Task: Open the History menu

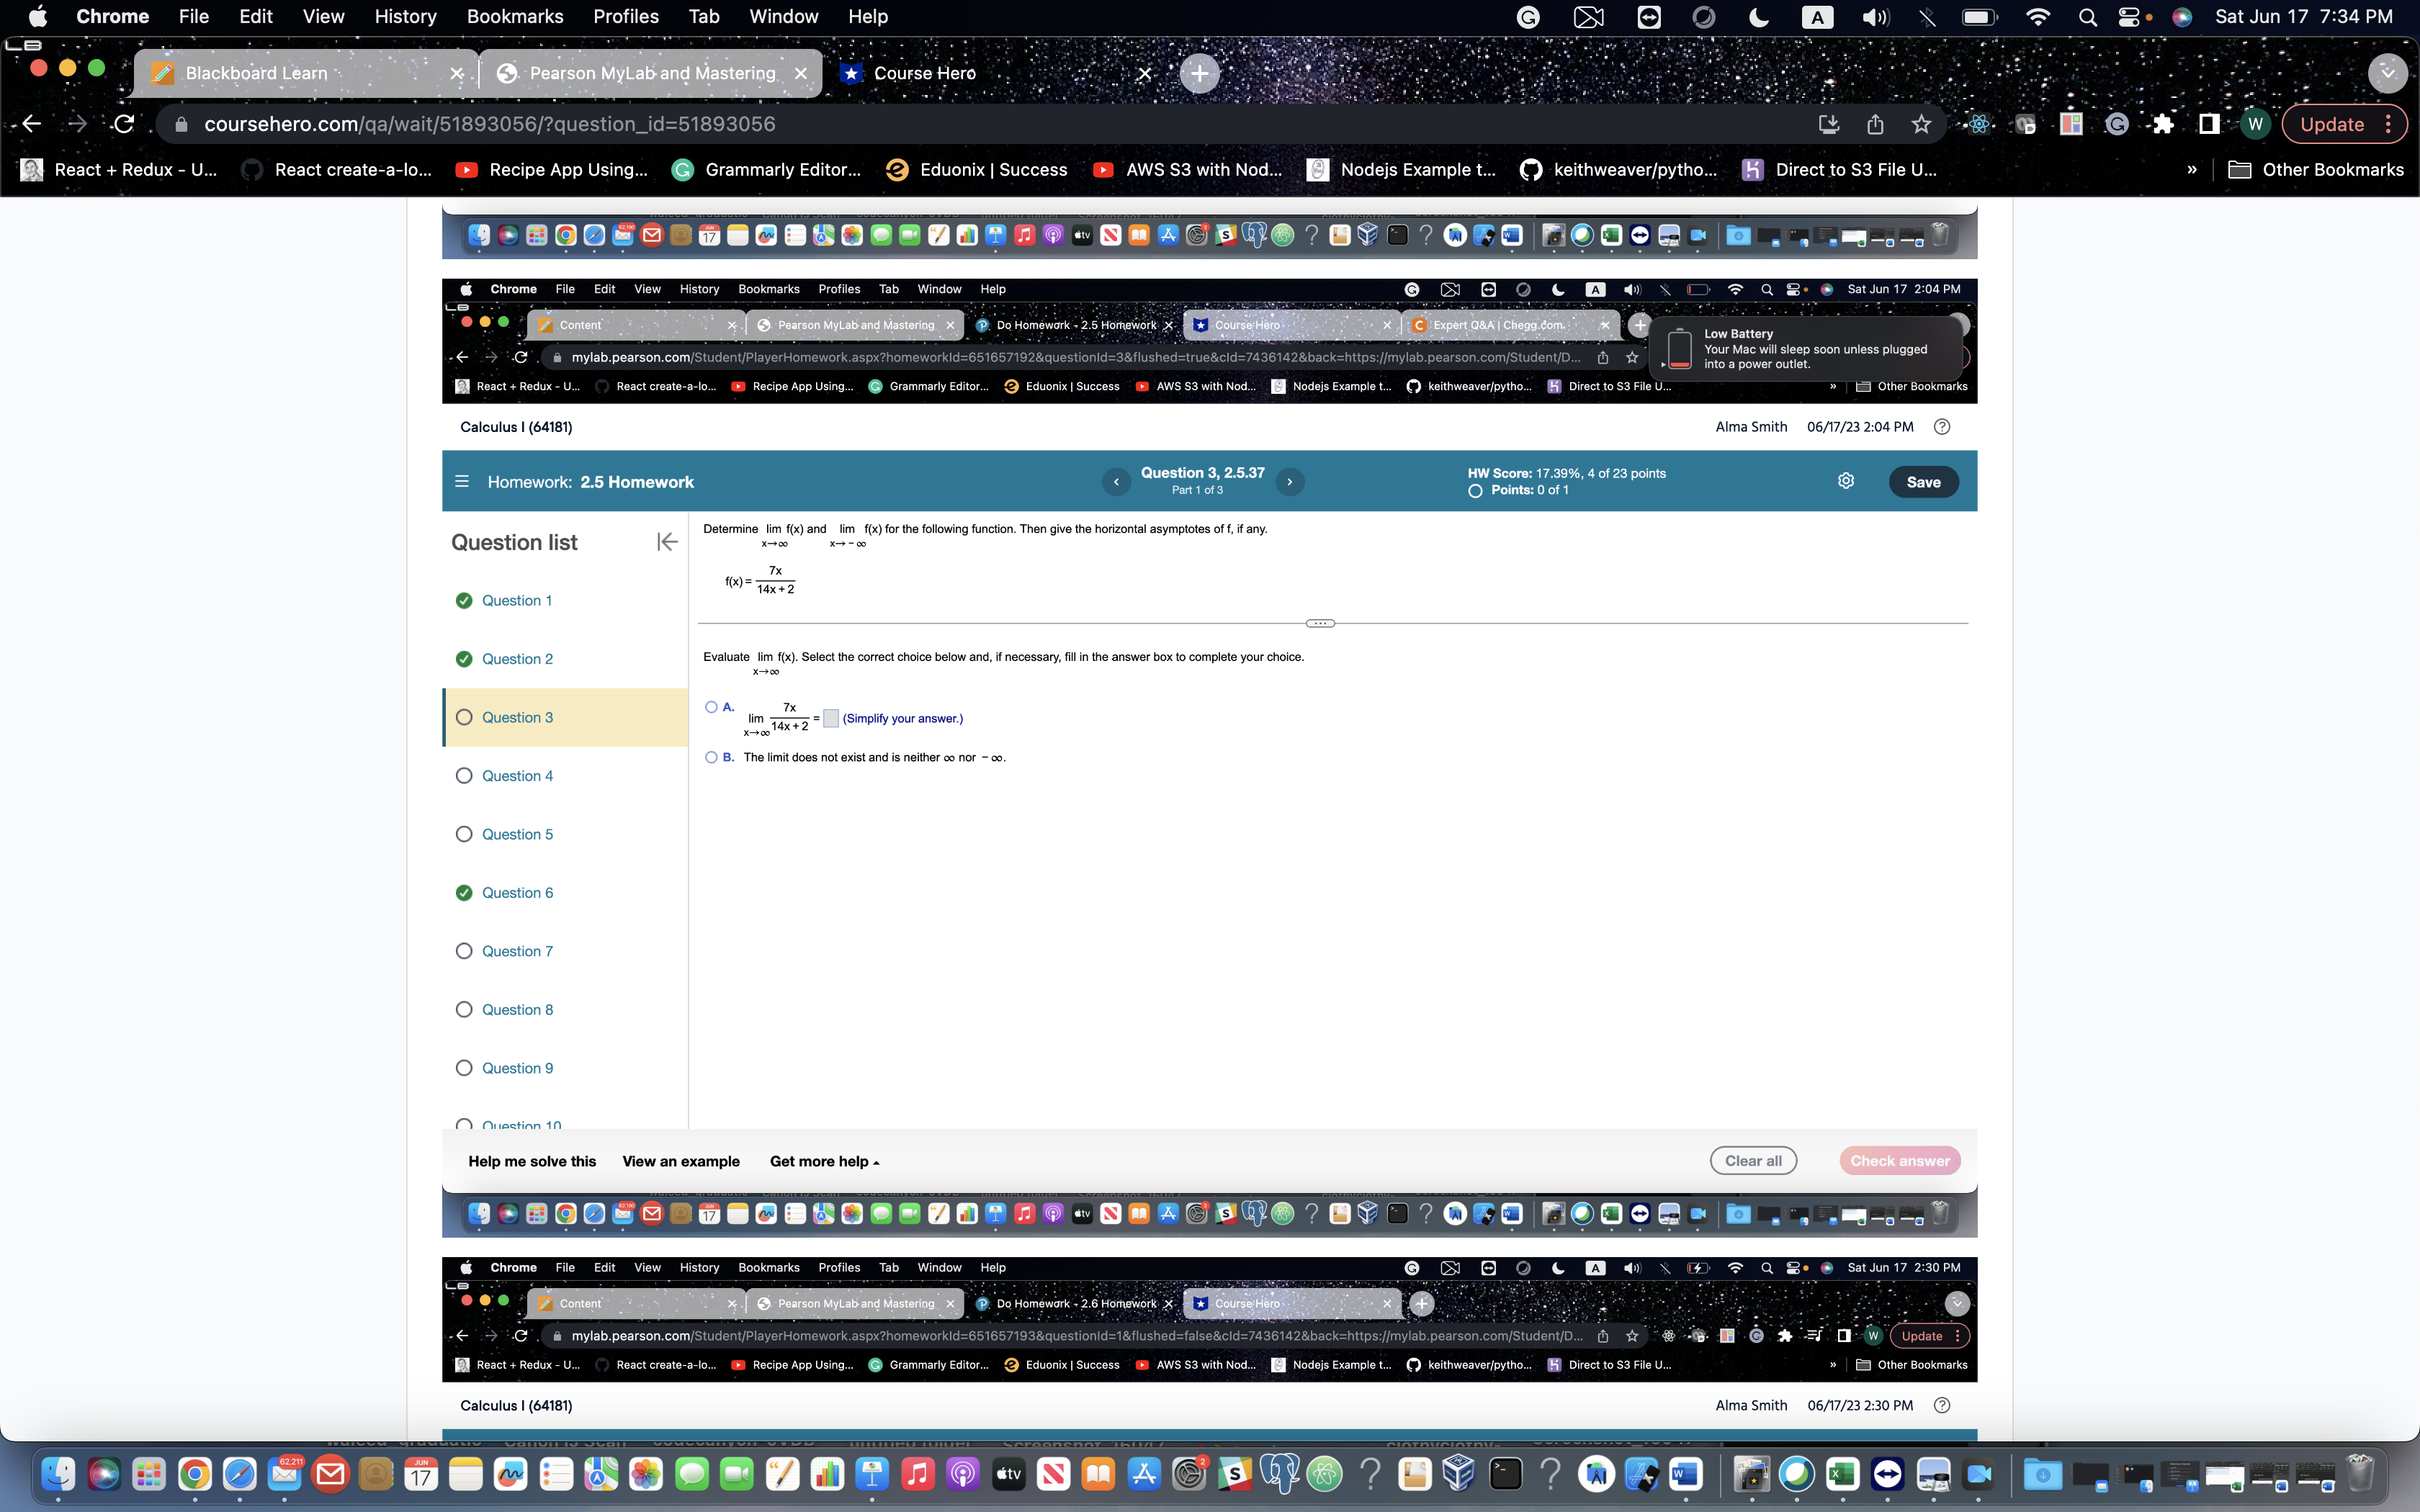Action: pyautogui.click(x=405, y=17)
